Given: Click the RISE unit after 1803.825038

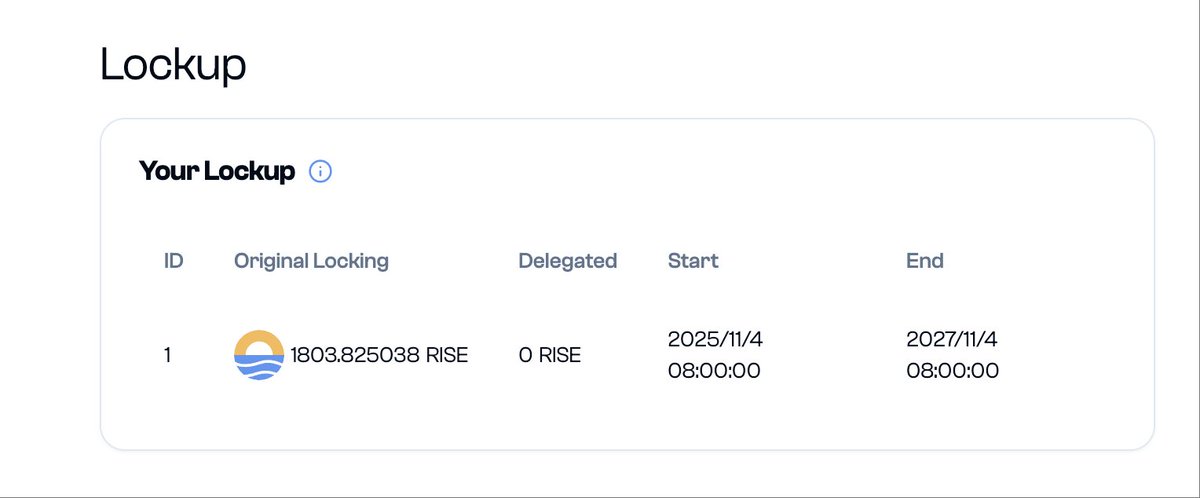Looking at the screenshot, I should click(x=446, y=355).
